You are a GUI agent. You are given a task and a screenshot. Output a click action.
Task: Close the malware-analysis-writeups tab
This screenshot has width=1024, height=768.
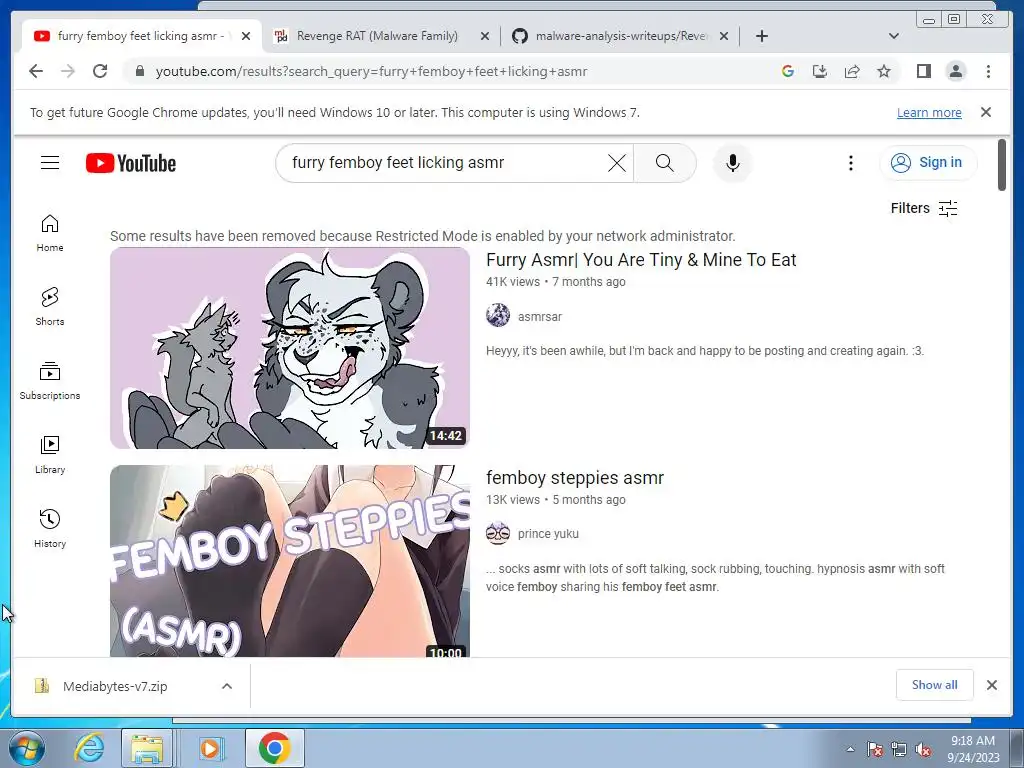click(x=724, y=36)
